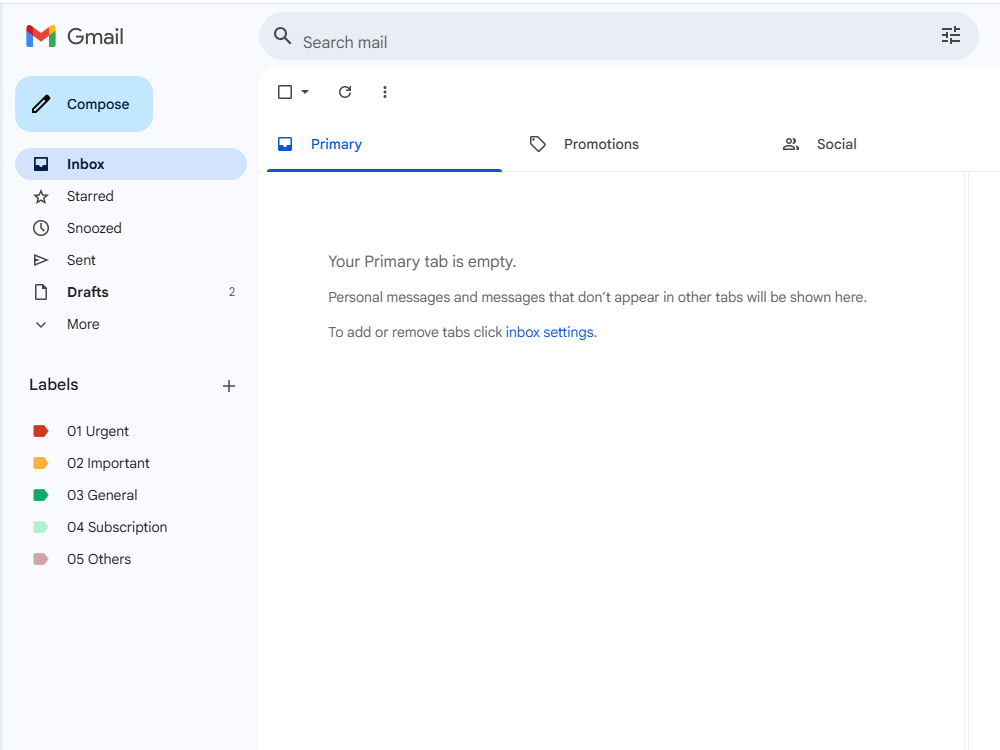The image size is (1000, 750).
Task: Follow the inbox settings link
Action: click(550, 332)
